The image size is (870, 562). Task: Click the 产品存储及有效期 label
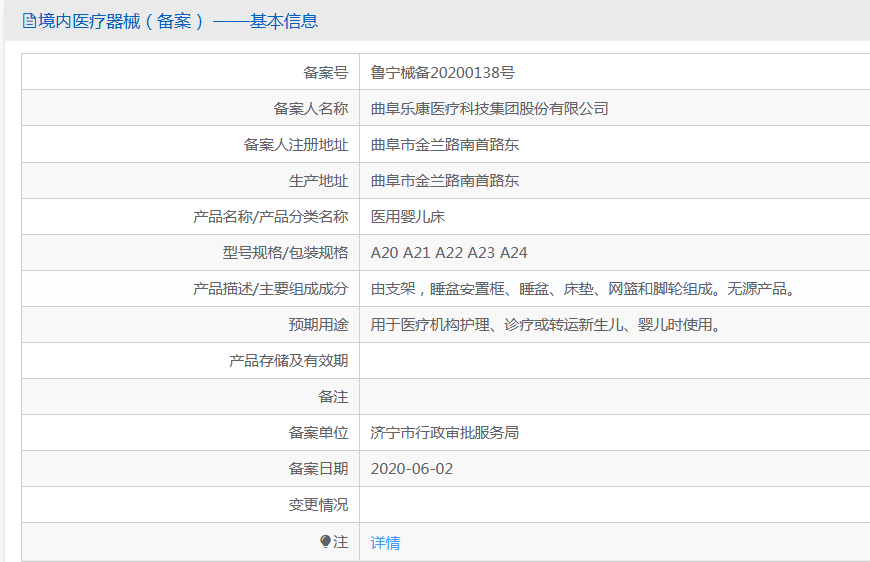click(288, 361)
